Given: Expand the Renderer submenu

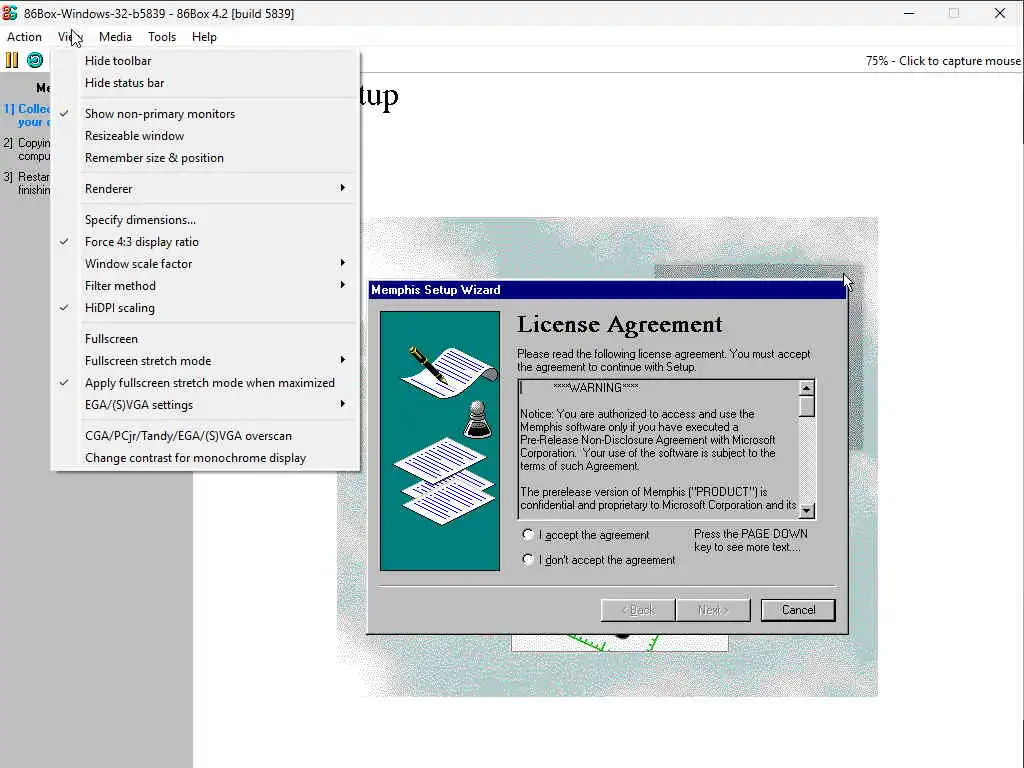Looking at the screenshot, I should 205,189.
